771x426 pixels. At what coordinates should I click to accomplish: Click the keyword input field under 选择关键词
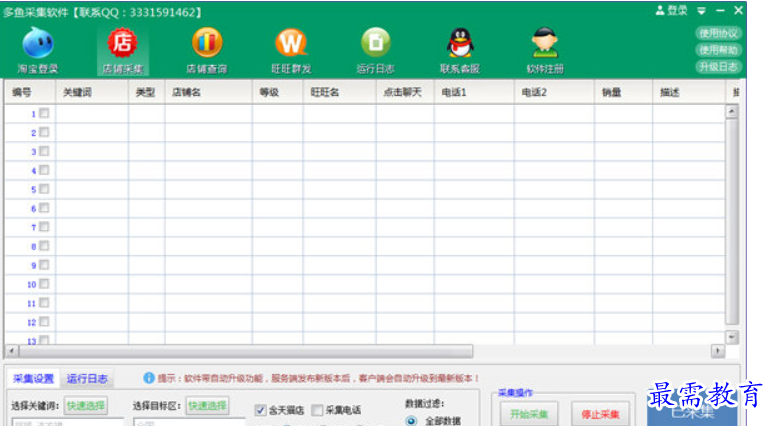[67, 422]
